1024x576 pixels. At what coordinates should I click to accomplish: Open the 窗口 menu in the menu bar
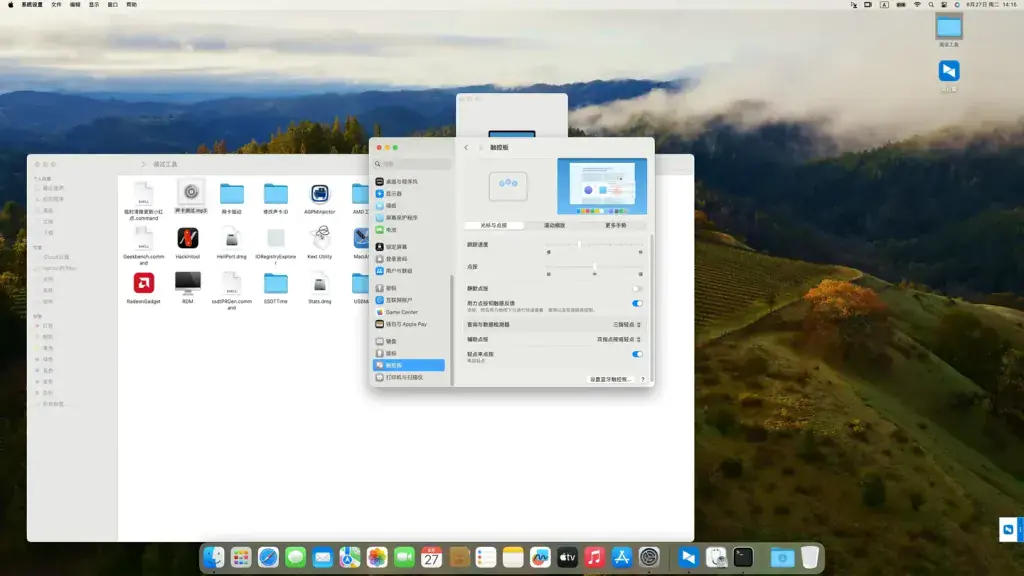[112, 5]
